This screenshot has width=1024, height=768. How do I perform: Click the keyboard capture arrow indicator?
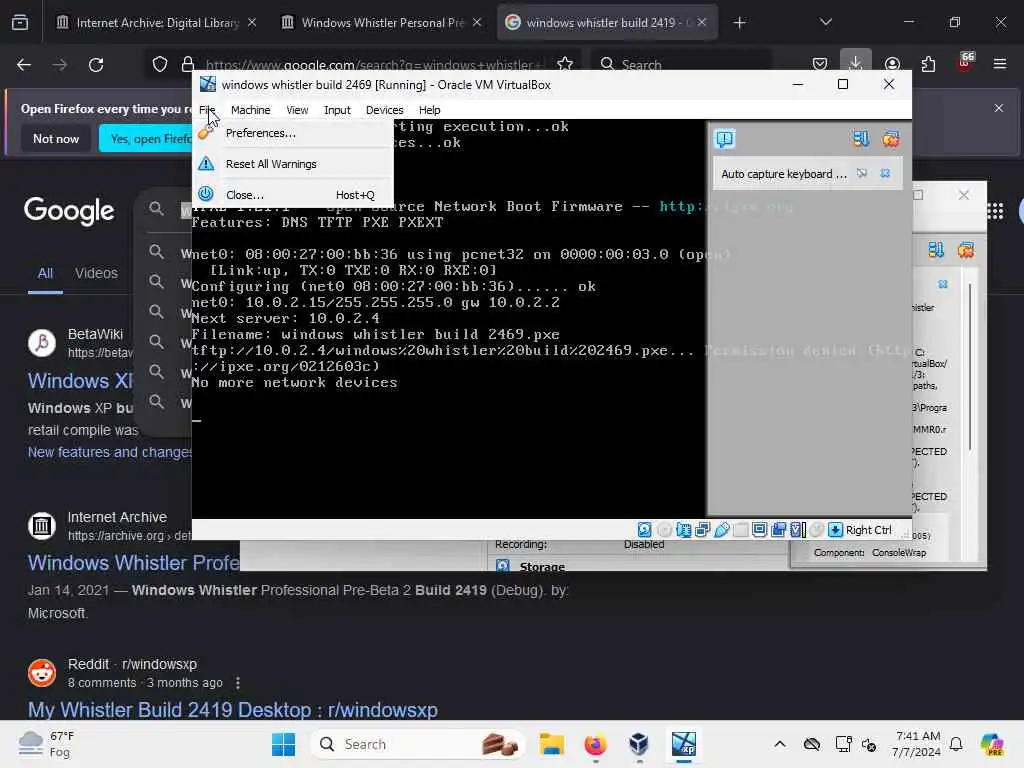click(835, 530)
